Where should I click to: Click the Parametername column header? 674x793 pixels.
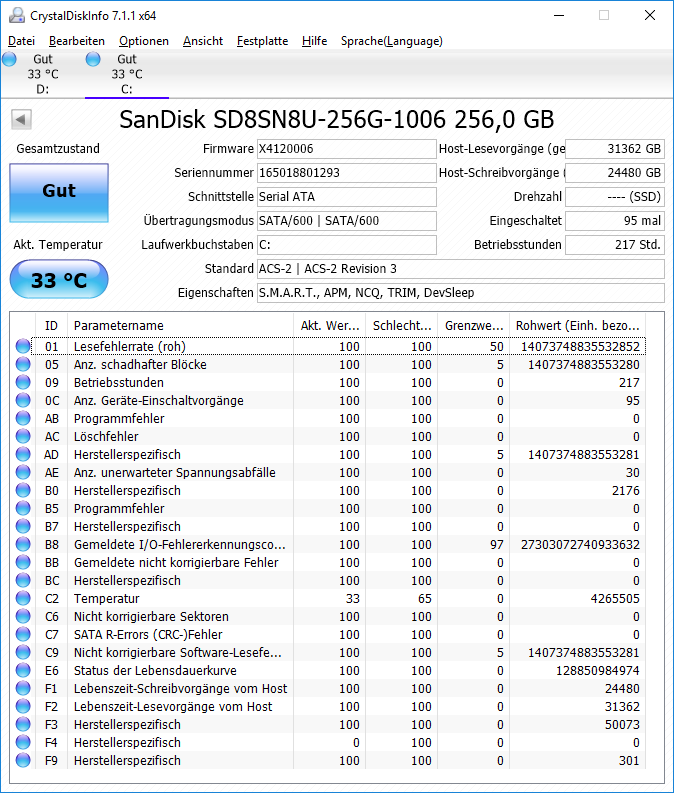tap(180, 326)
